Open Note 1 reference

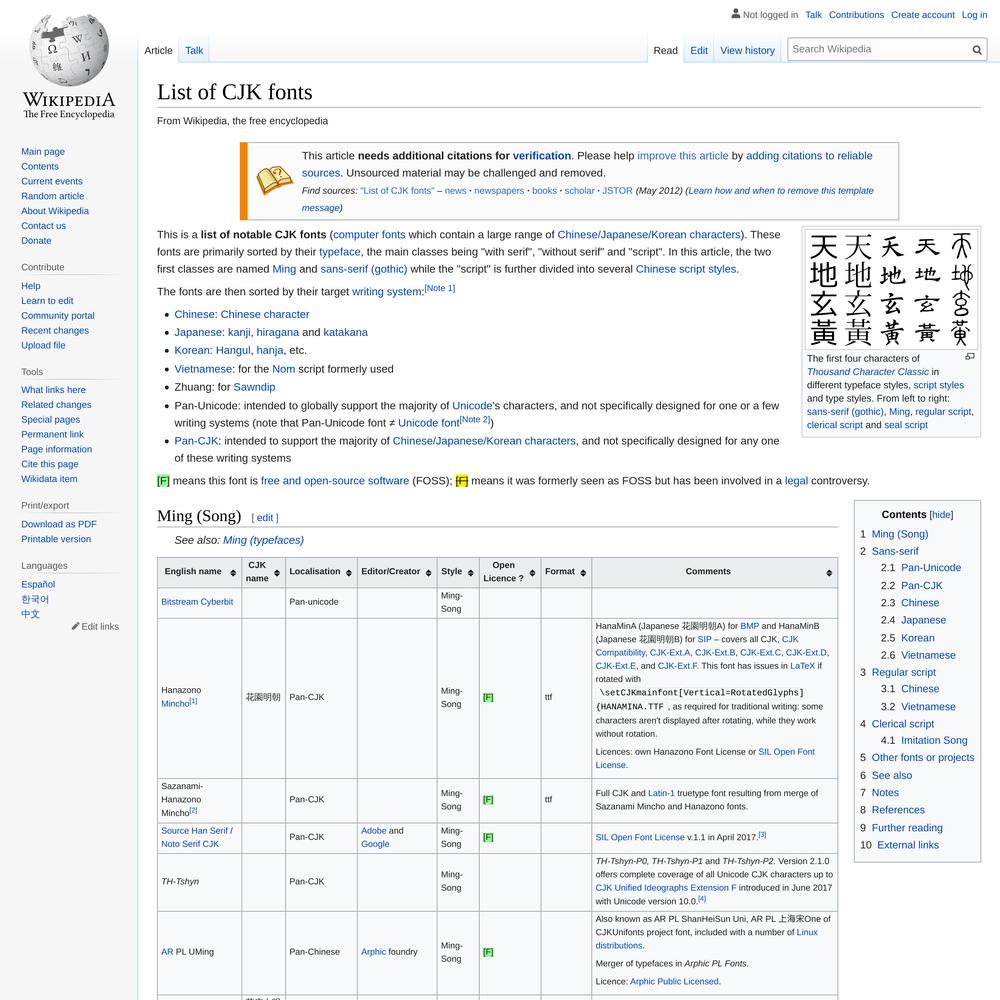pyautogui.click(x=440, y=288)
